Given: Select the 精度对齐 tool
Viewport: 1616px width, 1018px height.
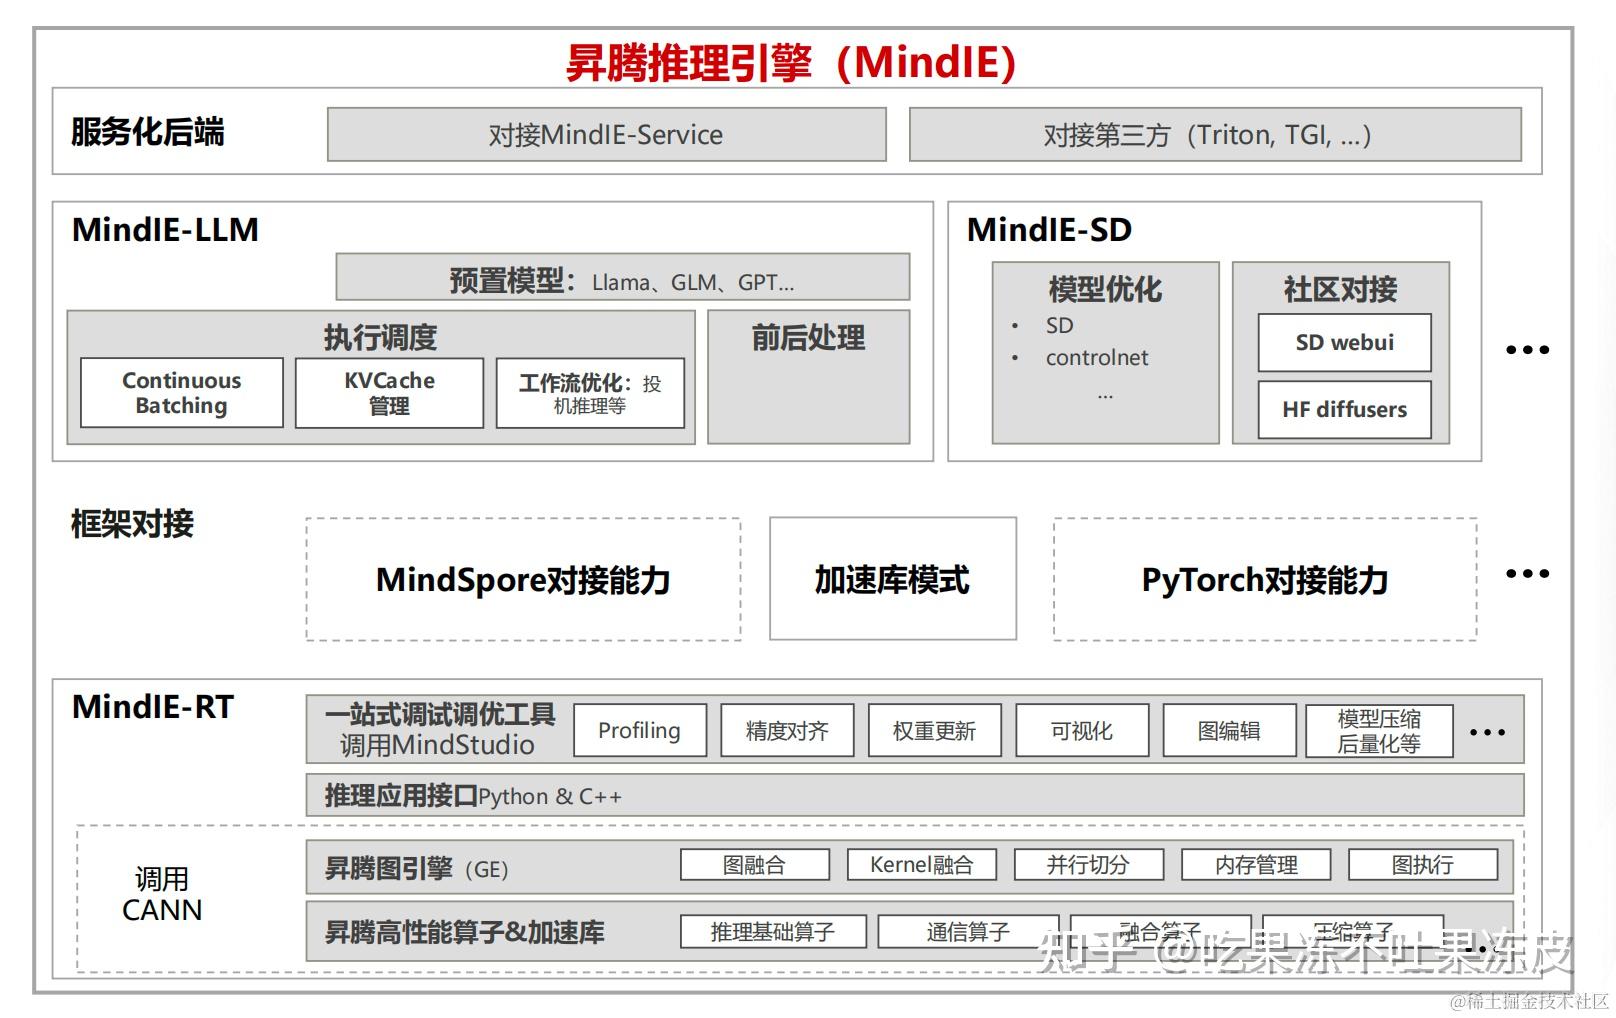Looking at the screenshot, I should (x=786, y=730).
